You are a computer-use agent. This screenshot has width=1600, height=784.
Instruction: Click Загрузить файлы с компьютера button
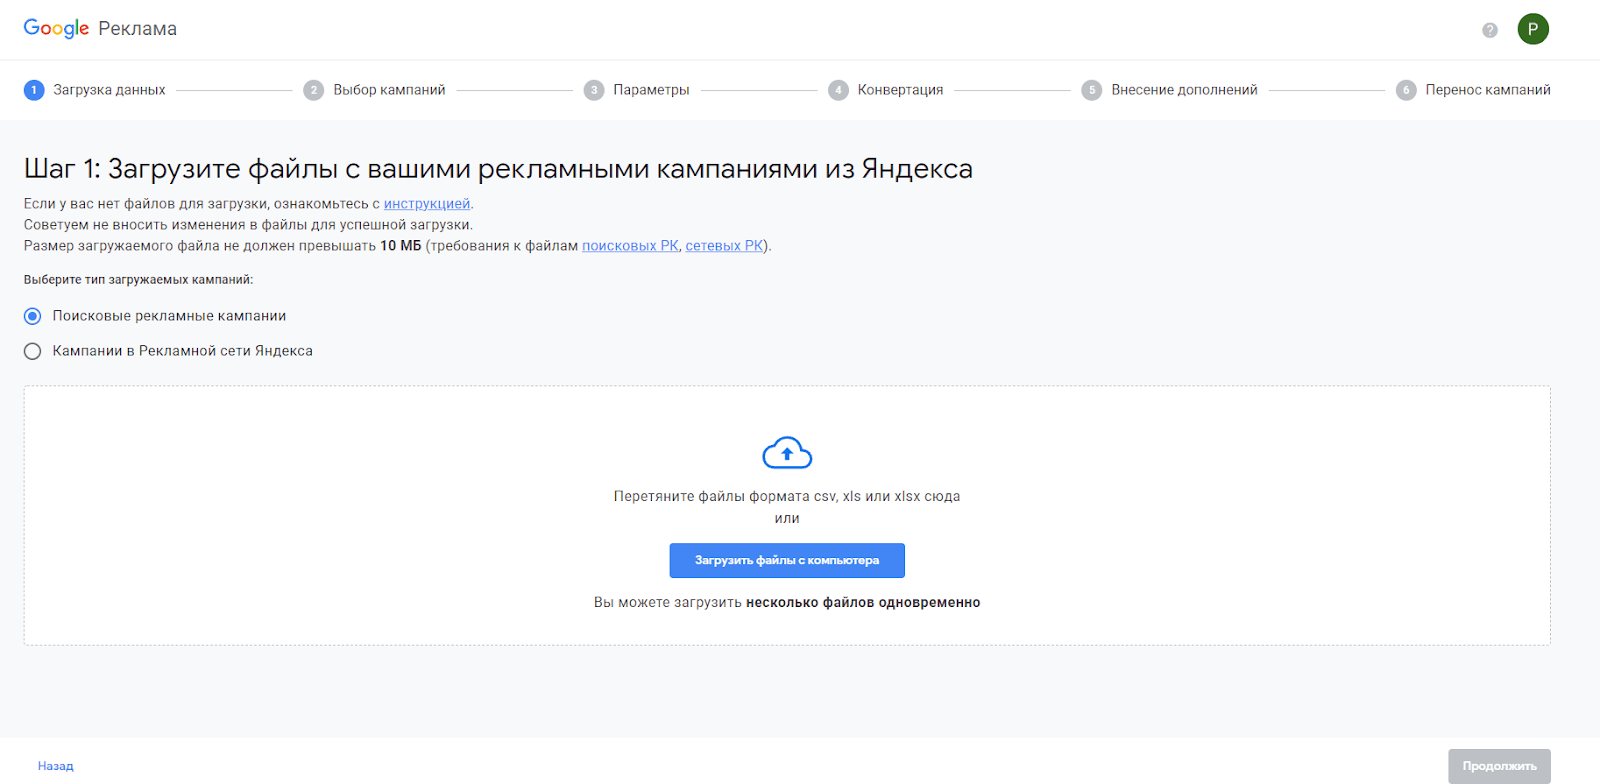point(787,560)
